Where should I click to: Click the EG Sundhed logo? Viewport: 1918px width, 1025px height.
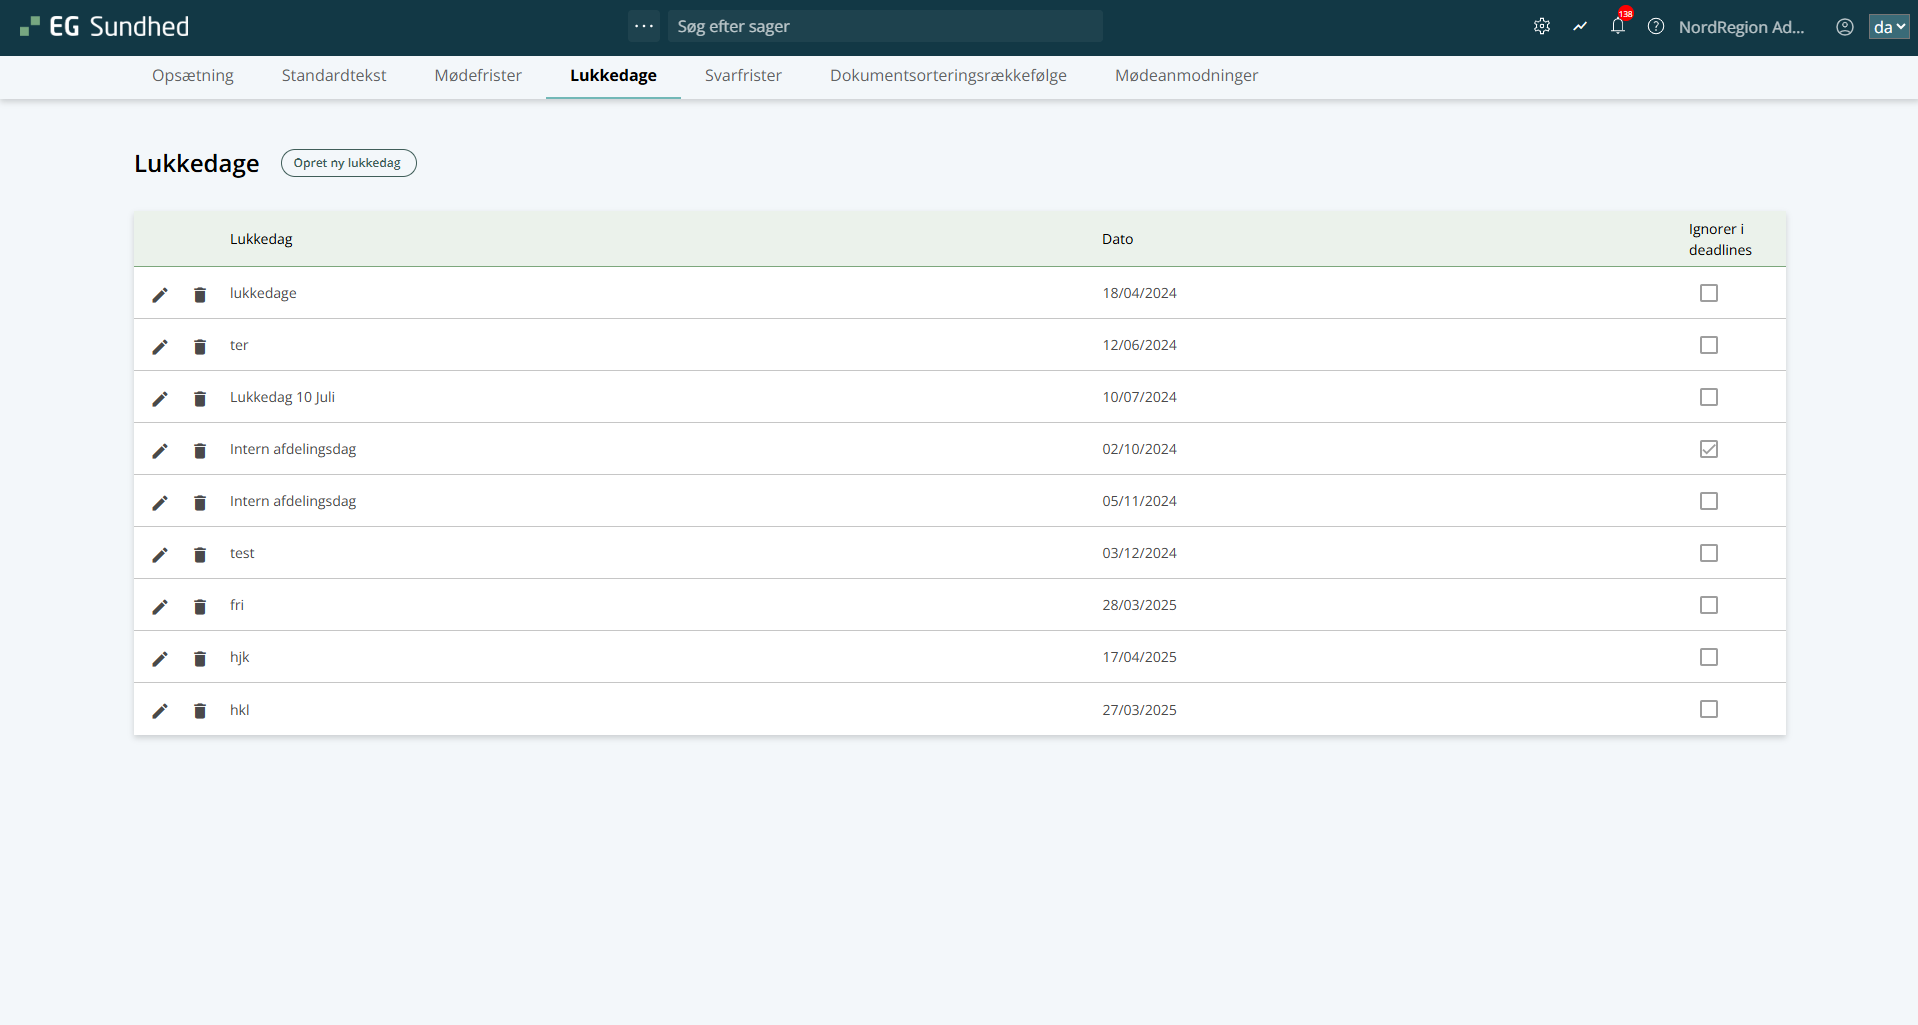click(105, 27)
